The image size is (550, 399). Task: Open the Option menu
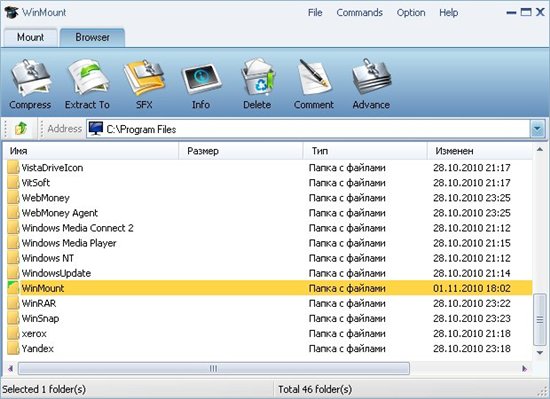tap(411, 13)
